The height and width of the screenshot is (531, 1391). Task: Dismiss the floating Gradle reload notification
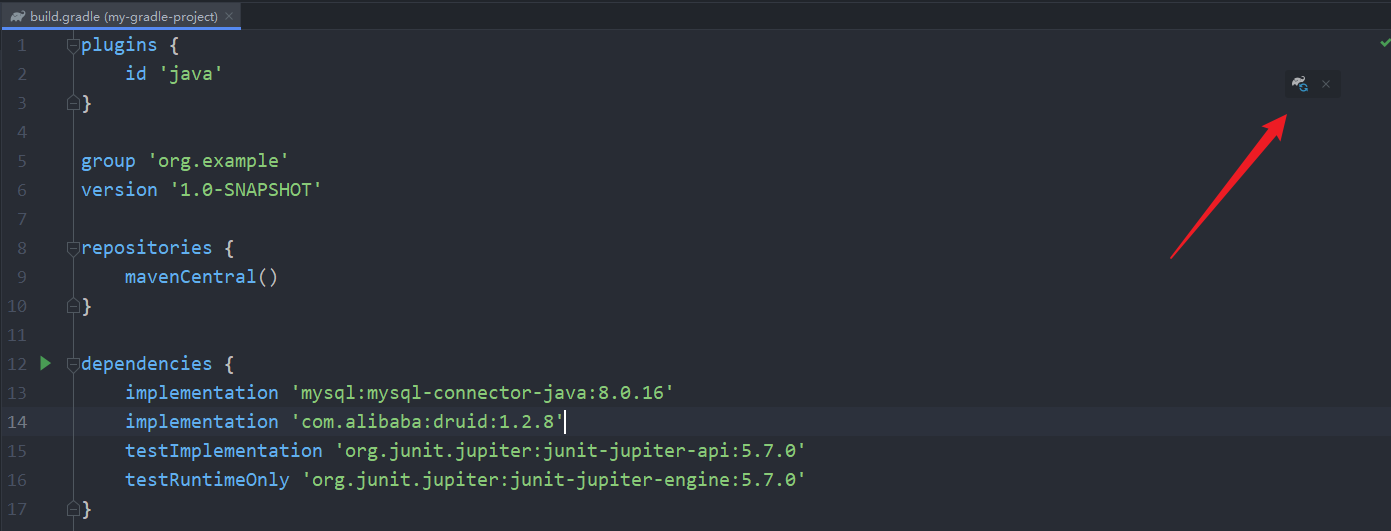coord(1326,85)
